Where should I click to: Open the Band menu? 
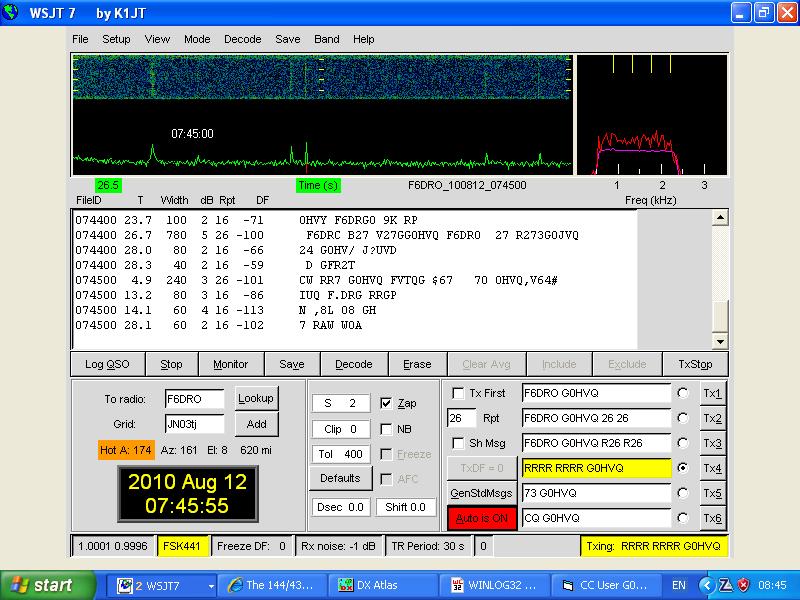pos(327,39)
